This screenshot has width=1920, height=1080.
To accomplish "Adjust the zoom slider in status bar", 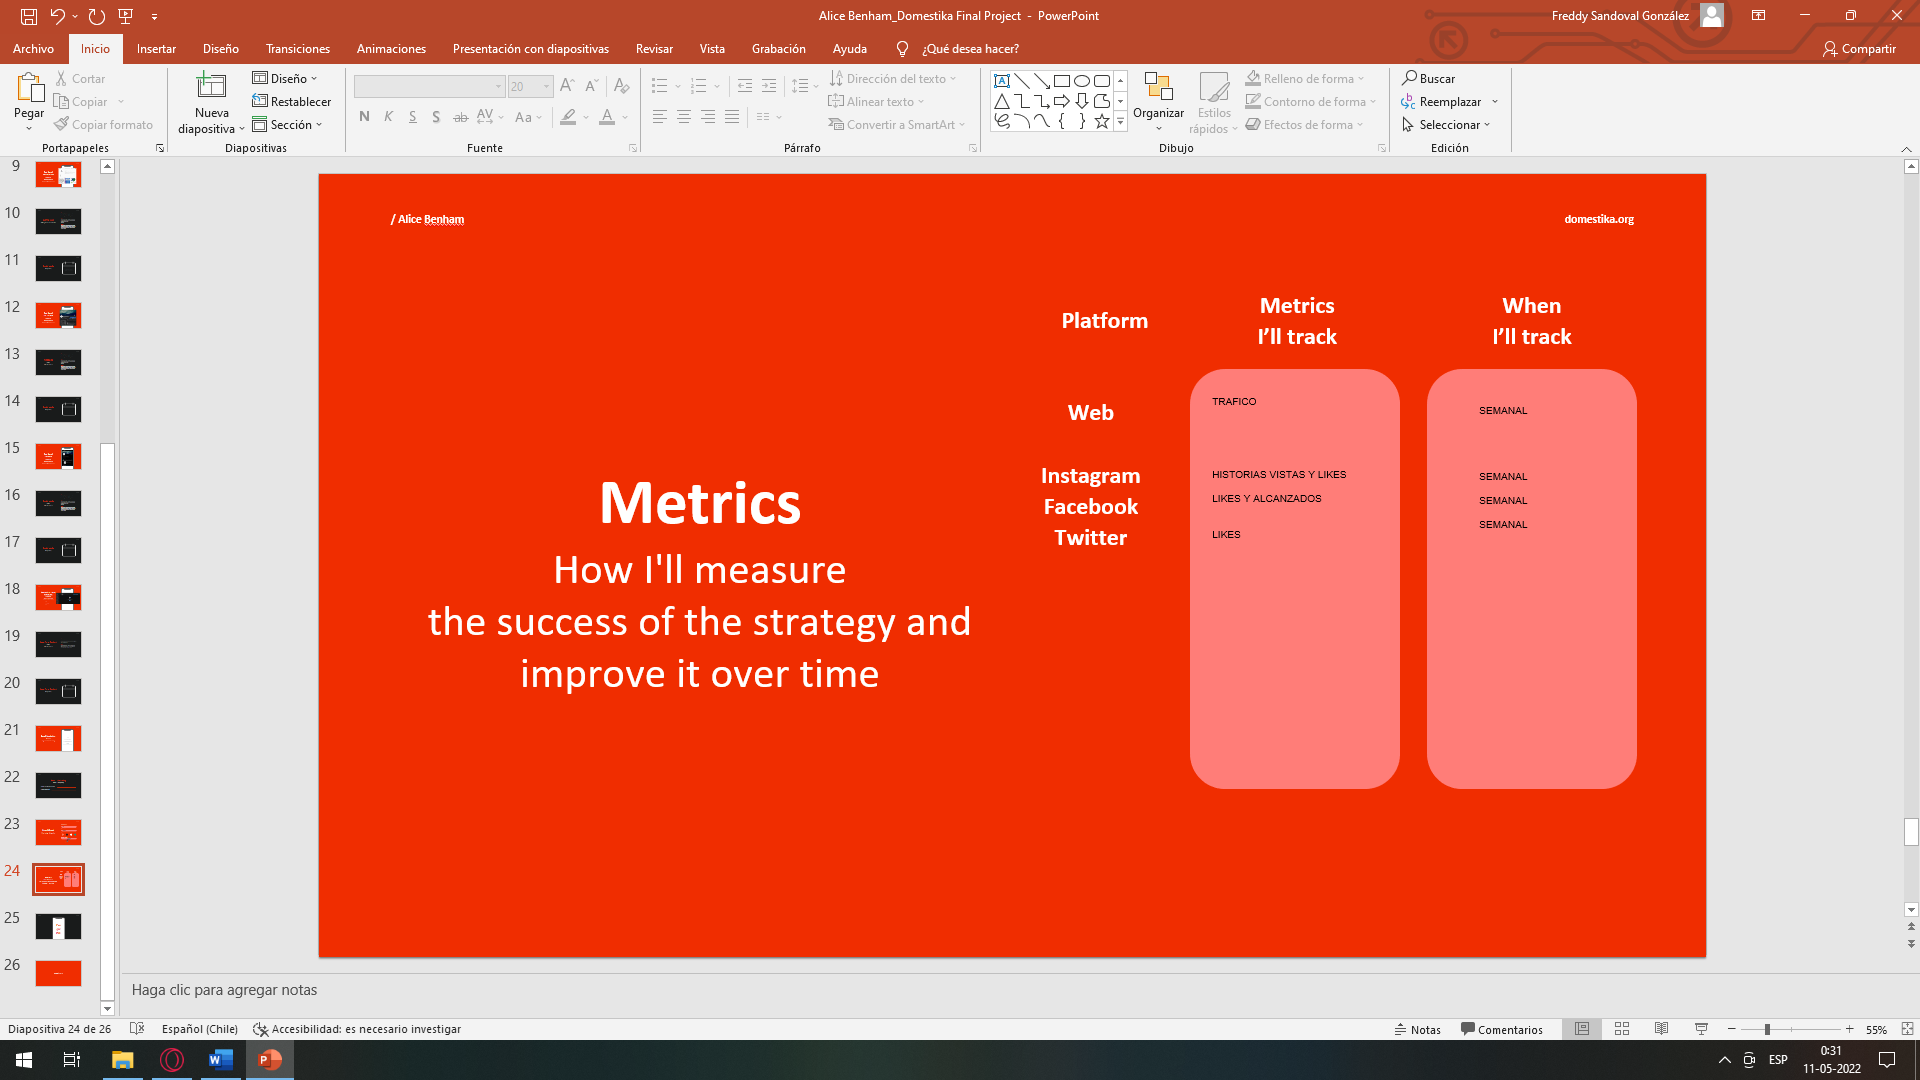I will pyautogui.click(x=1767, y=1029).
